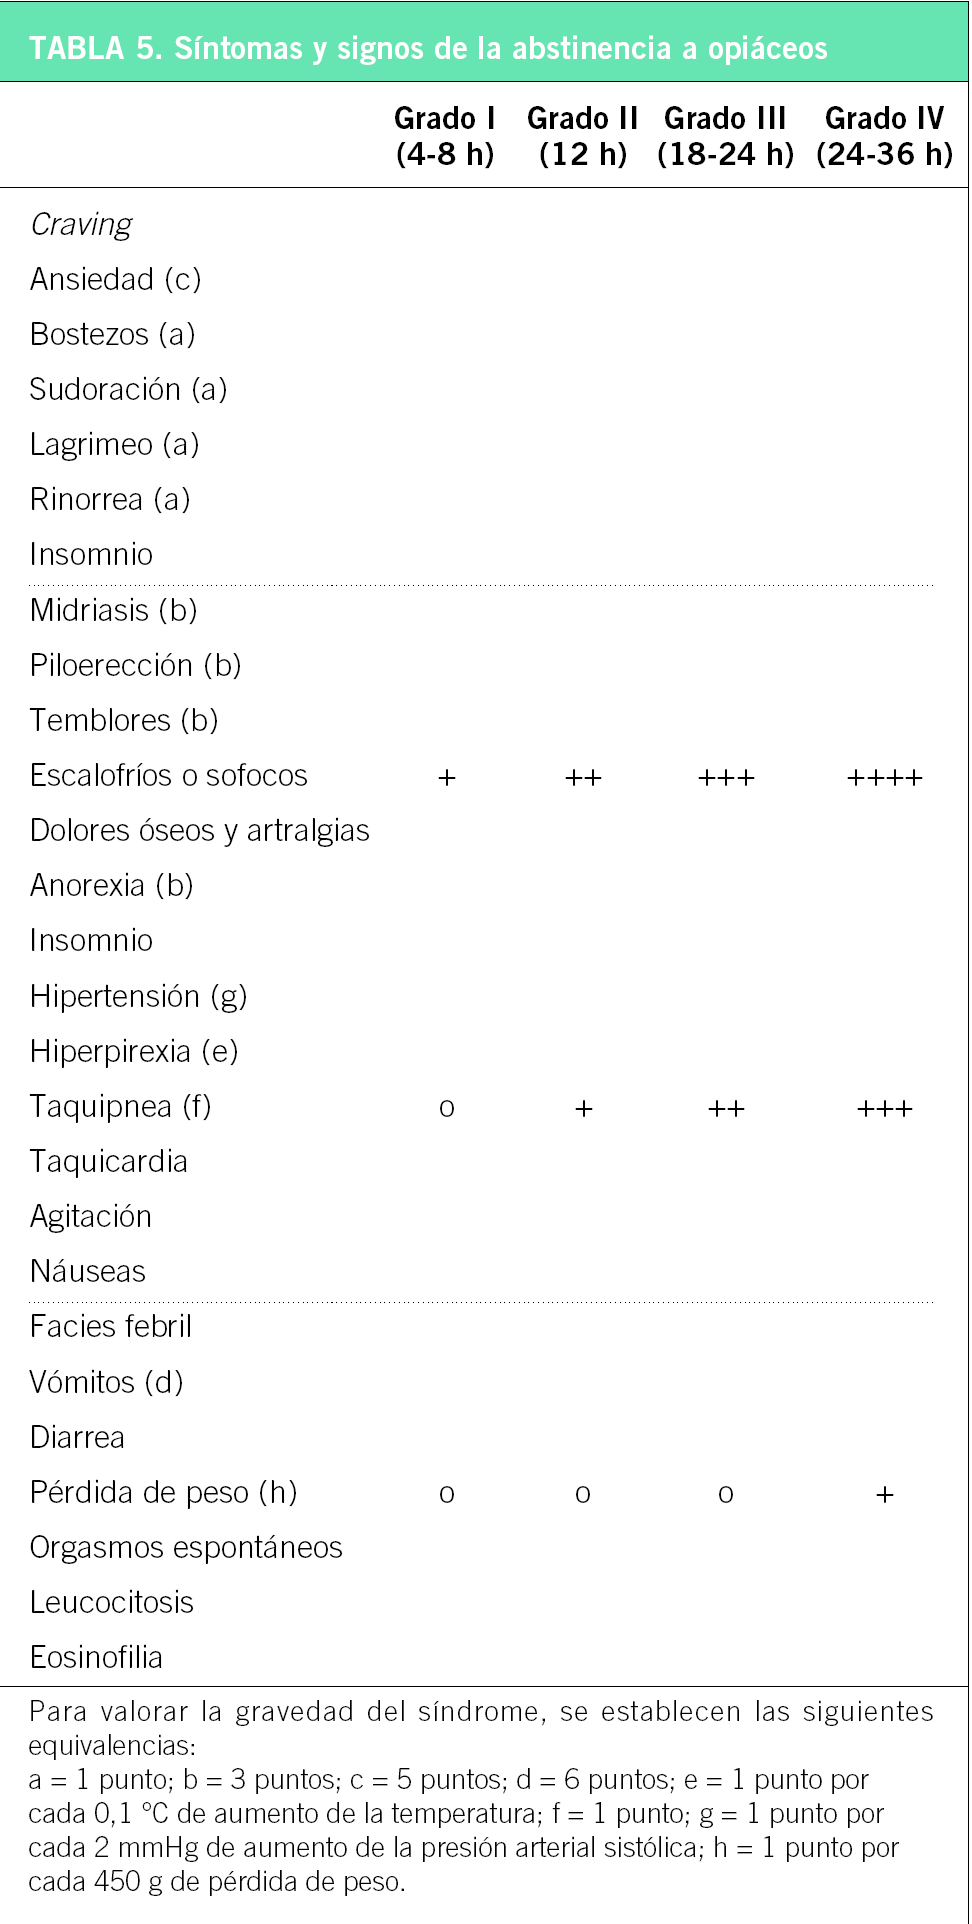Click the Piloerección (b) row label

point(135,665)
